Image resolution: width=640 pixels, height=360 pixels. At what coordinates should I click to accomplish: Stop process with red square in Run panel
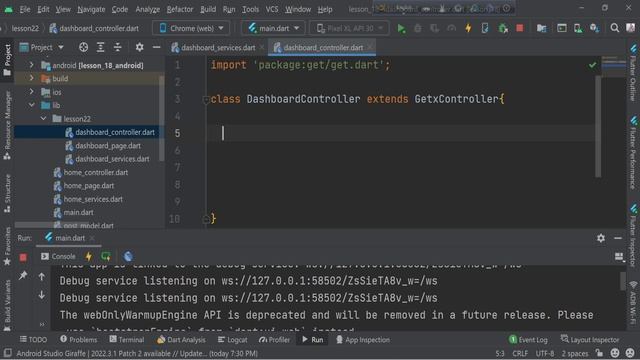click(23, 257)
